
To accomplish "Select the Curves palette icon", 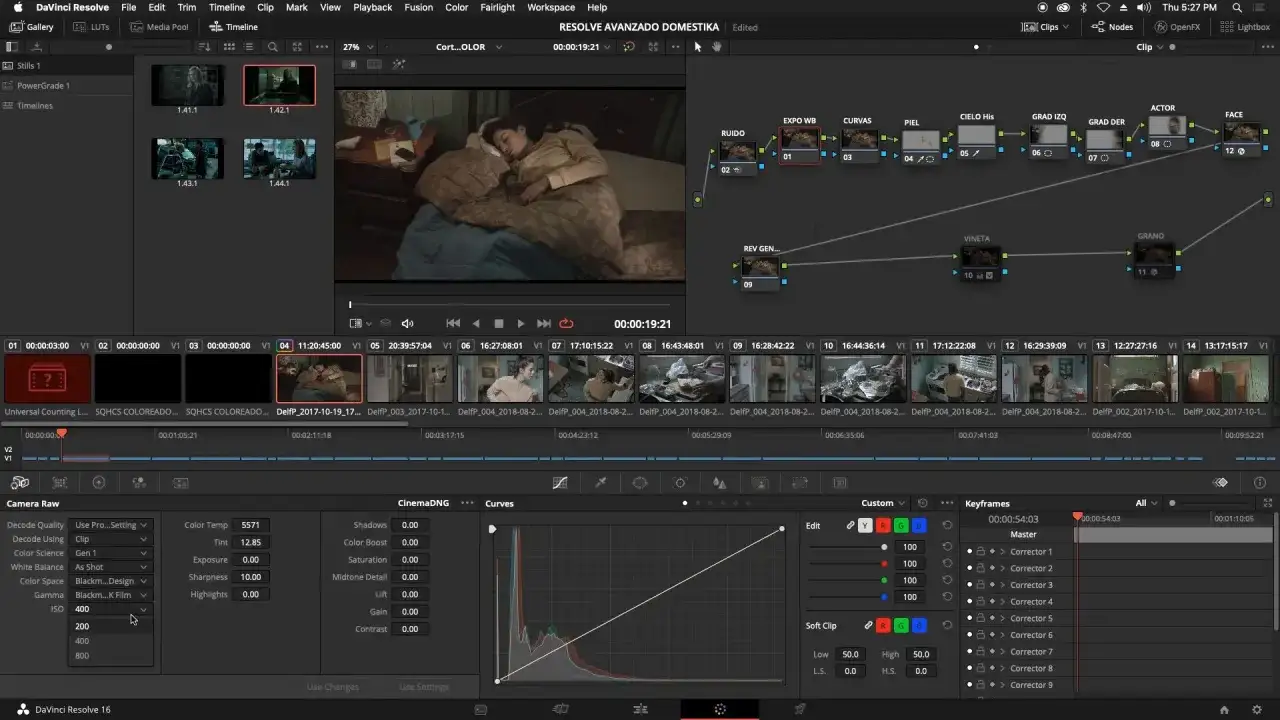I will coord(560,482).
